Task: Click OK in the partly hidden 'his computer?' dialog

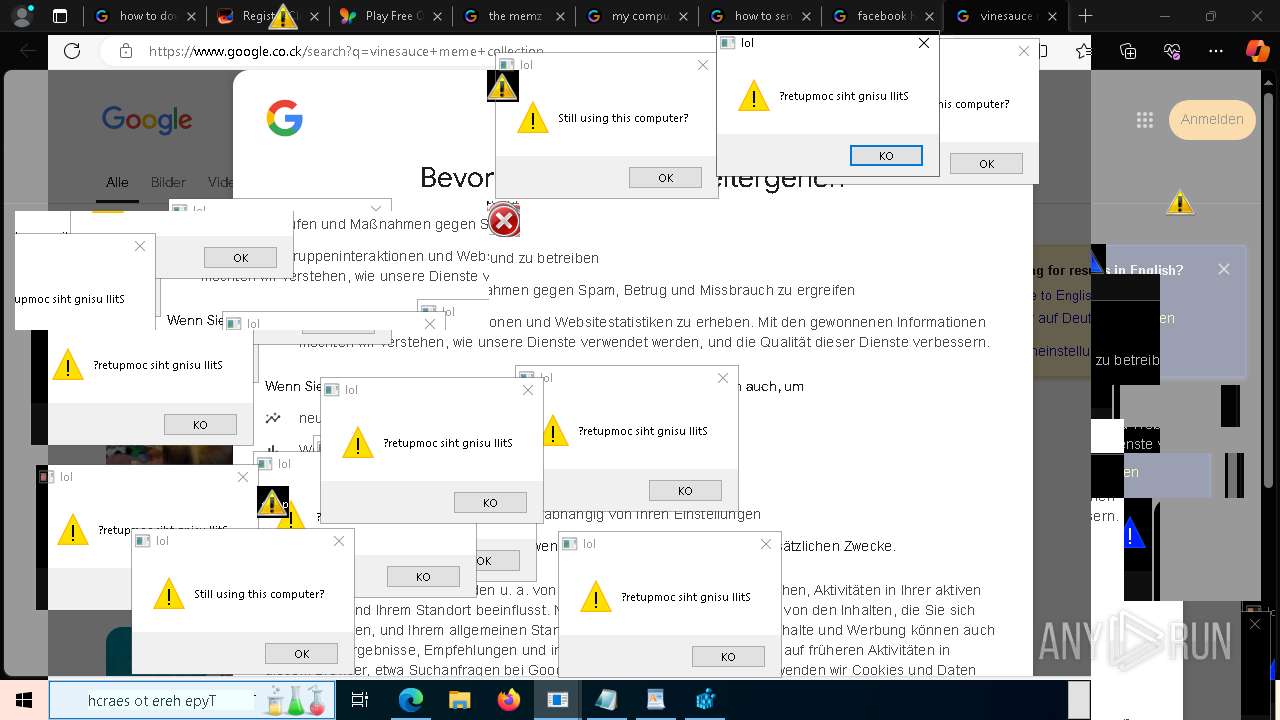Action: [x=986, y=163]
